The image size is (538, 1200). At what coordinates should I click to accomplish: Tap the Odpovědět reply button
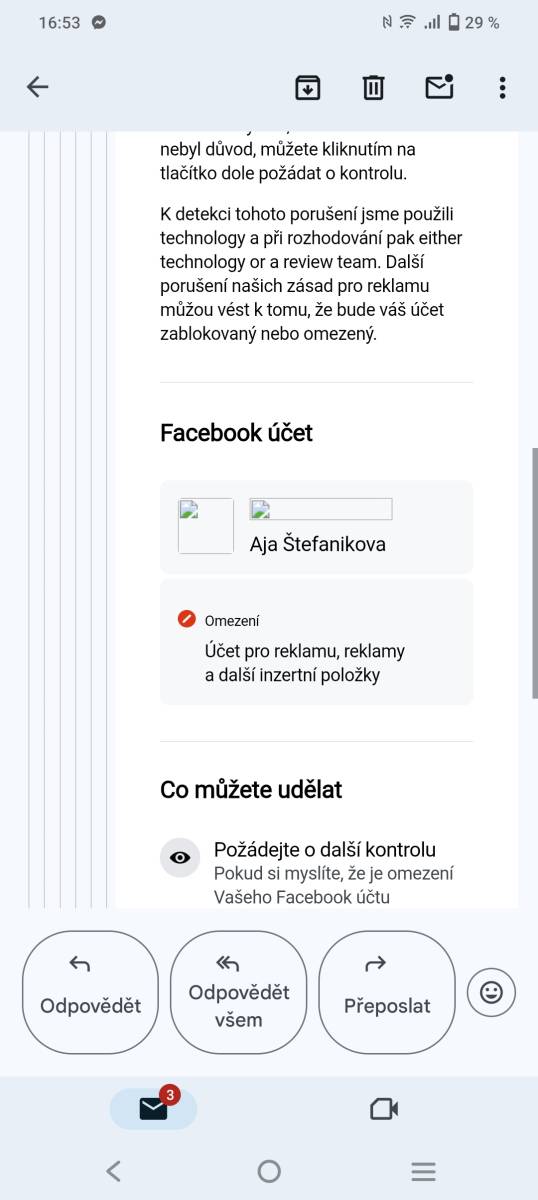click(x=90, y=992)
